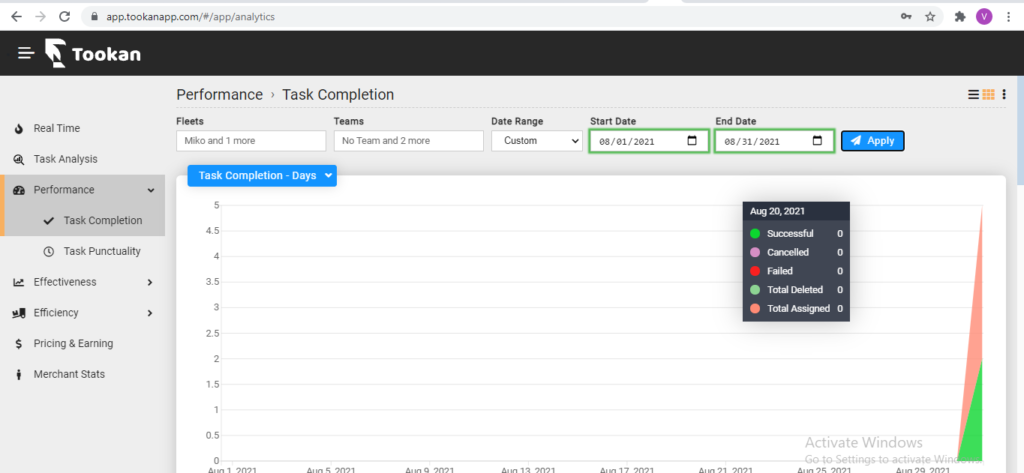Screen dimensions: 1024x473
Task: Click Performance breadcrumb link
Action: 219,95
